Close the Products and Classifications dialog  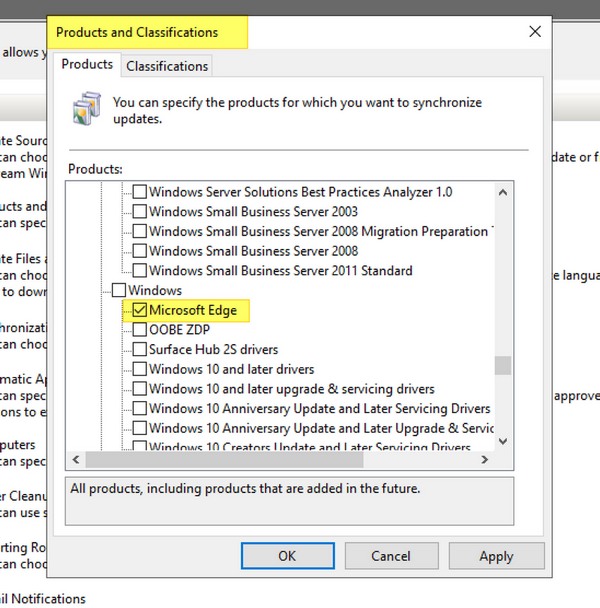(x=535, y=31)
